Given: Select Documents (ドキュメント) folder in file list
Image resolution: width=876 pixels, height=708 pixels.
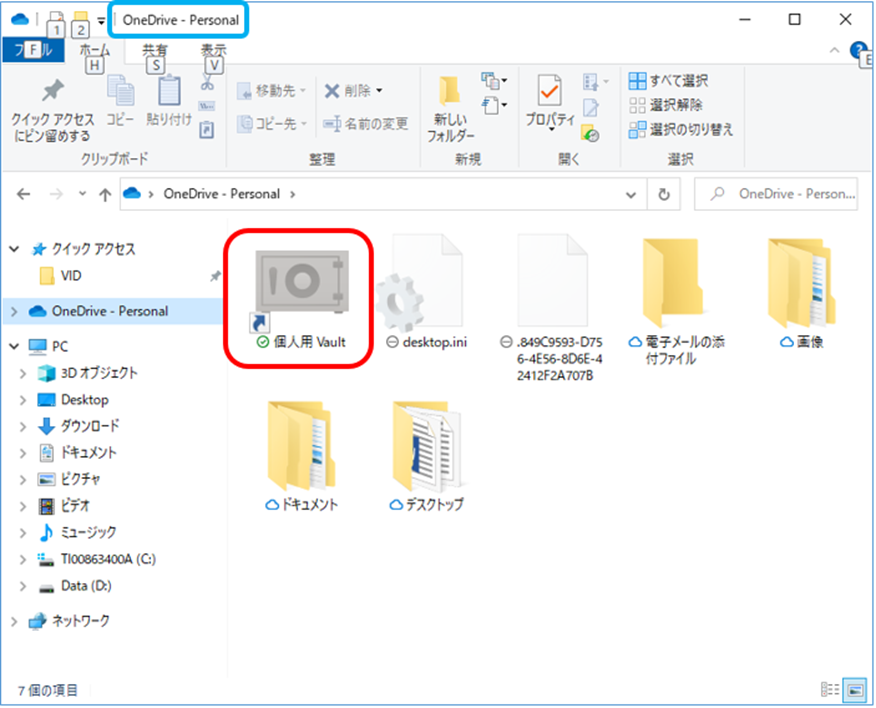Looking at the screenshot, I should tap(302, 455).
